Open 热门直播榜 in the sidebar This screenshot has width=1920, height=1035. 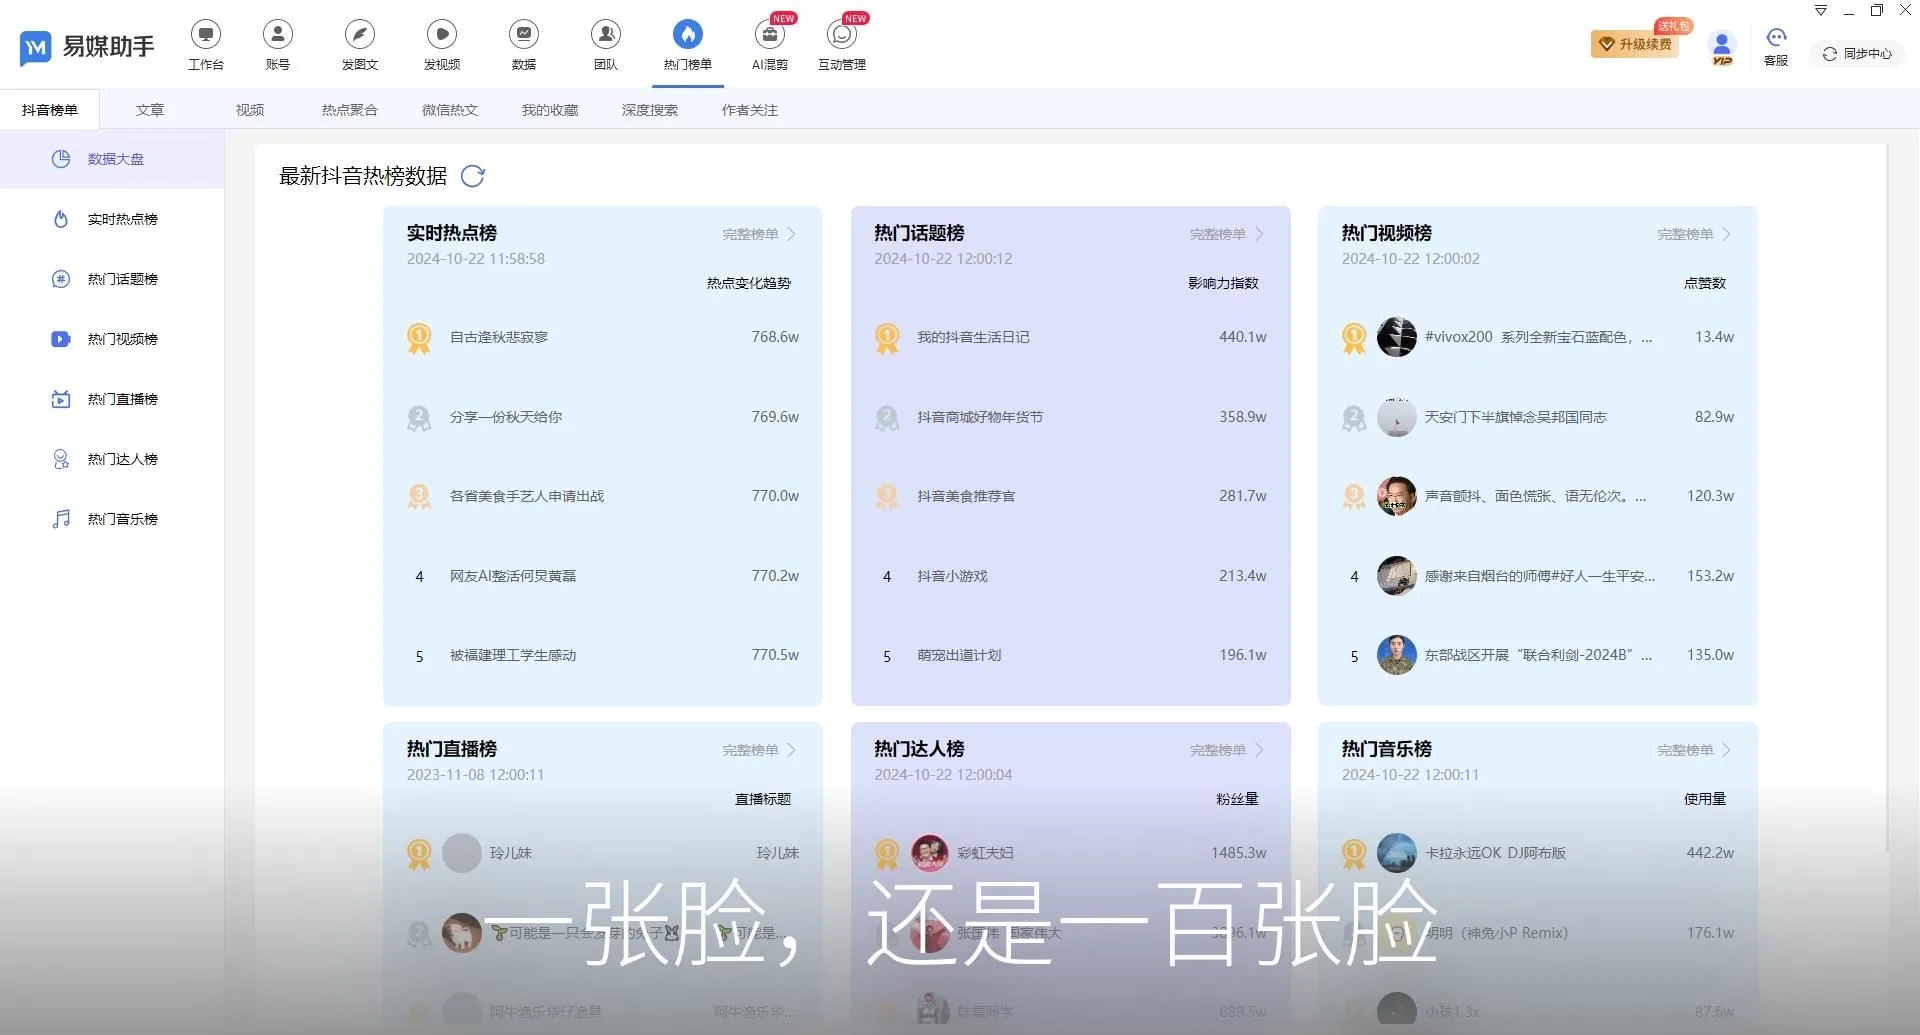tap(112, 399)
